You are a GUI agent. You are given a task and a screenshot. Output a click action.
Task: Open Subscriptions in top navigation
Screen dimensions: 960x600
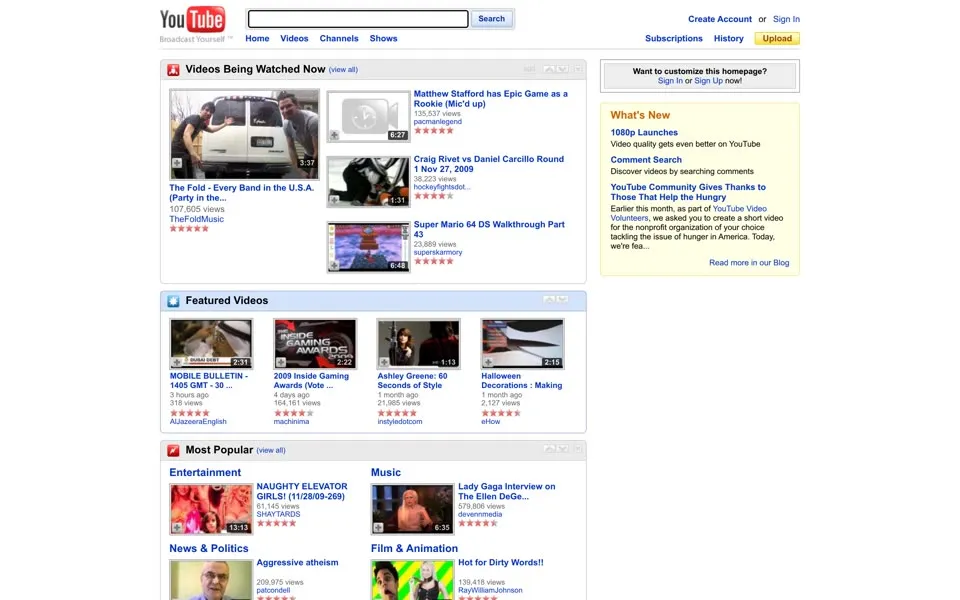pyautogui.click(x=673, y=38)
